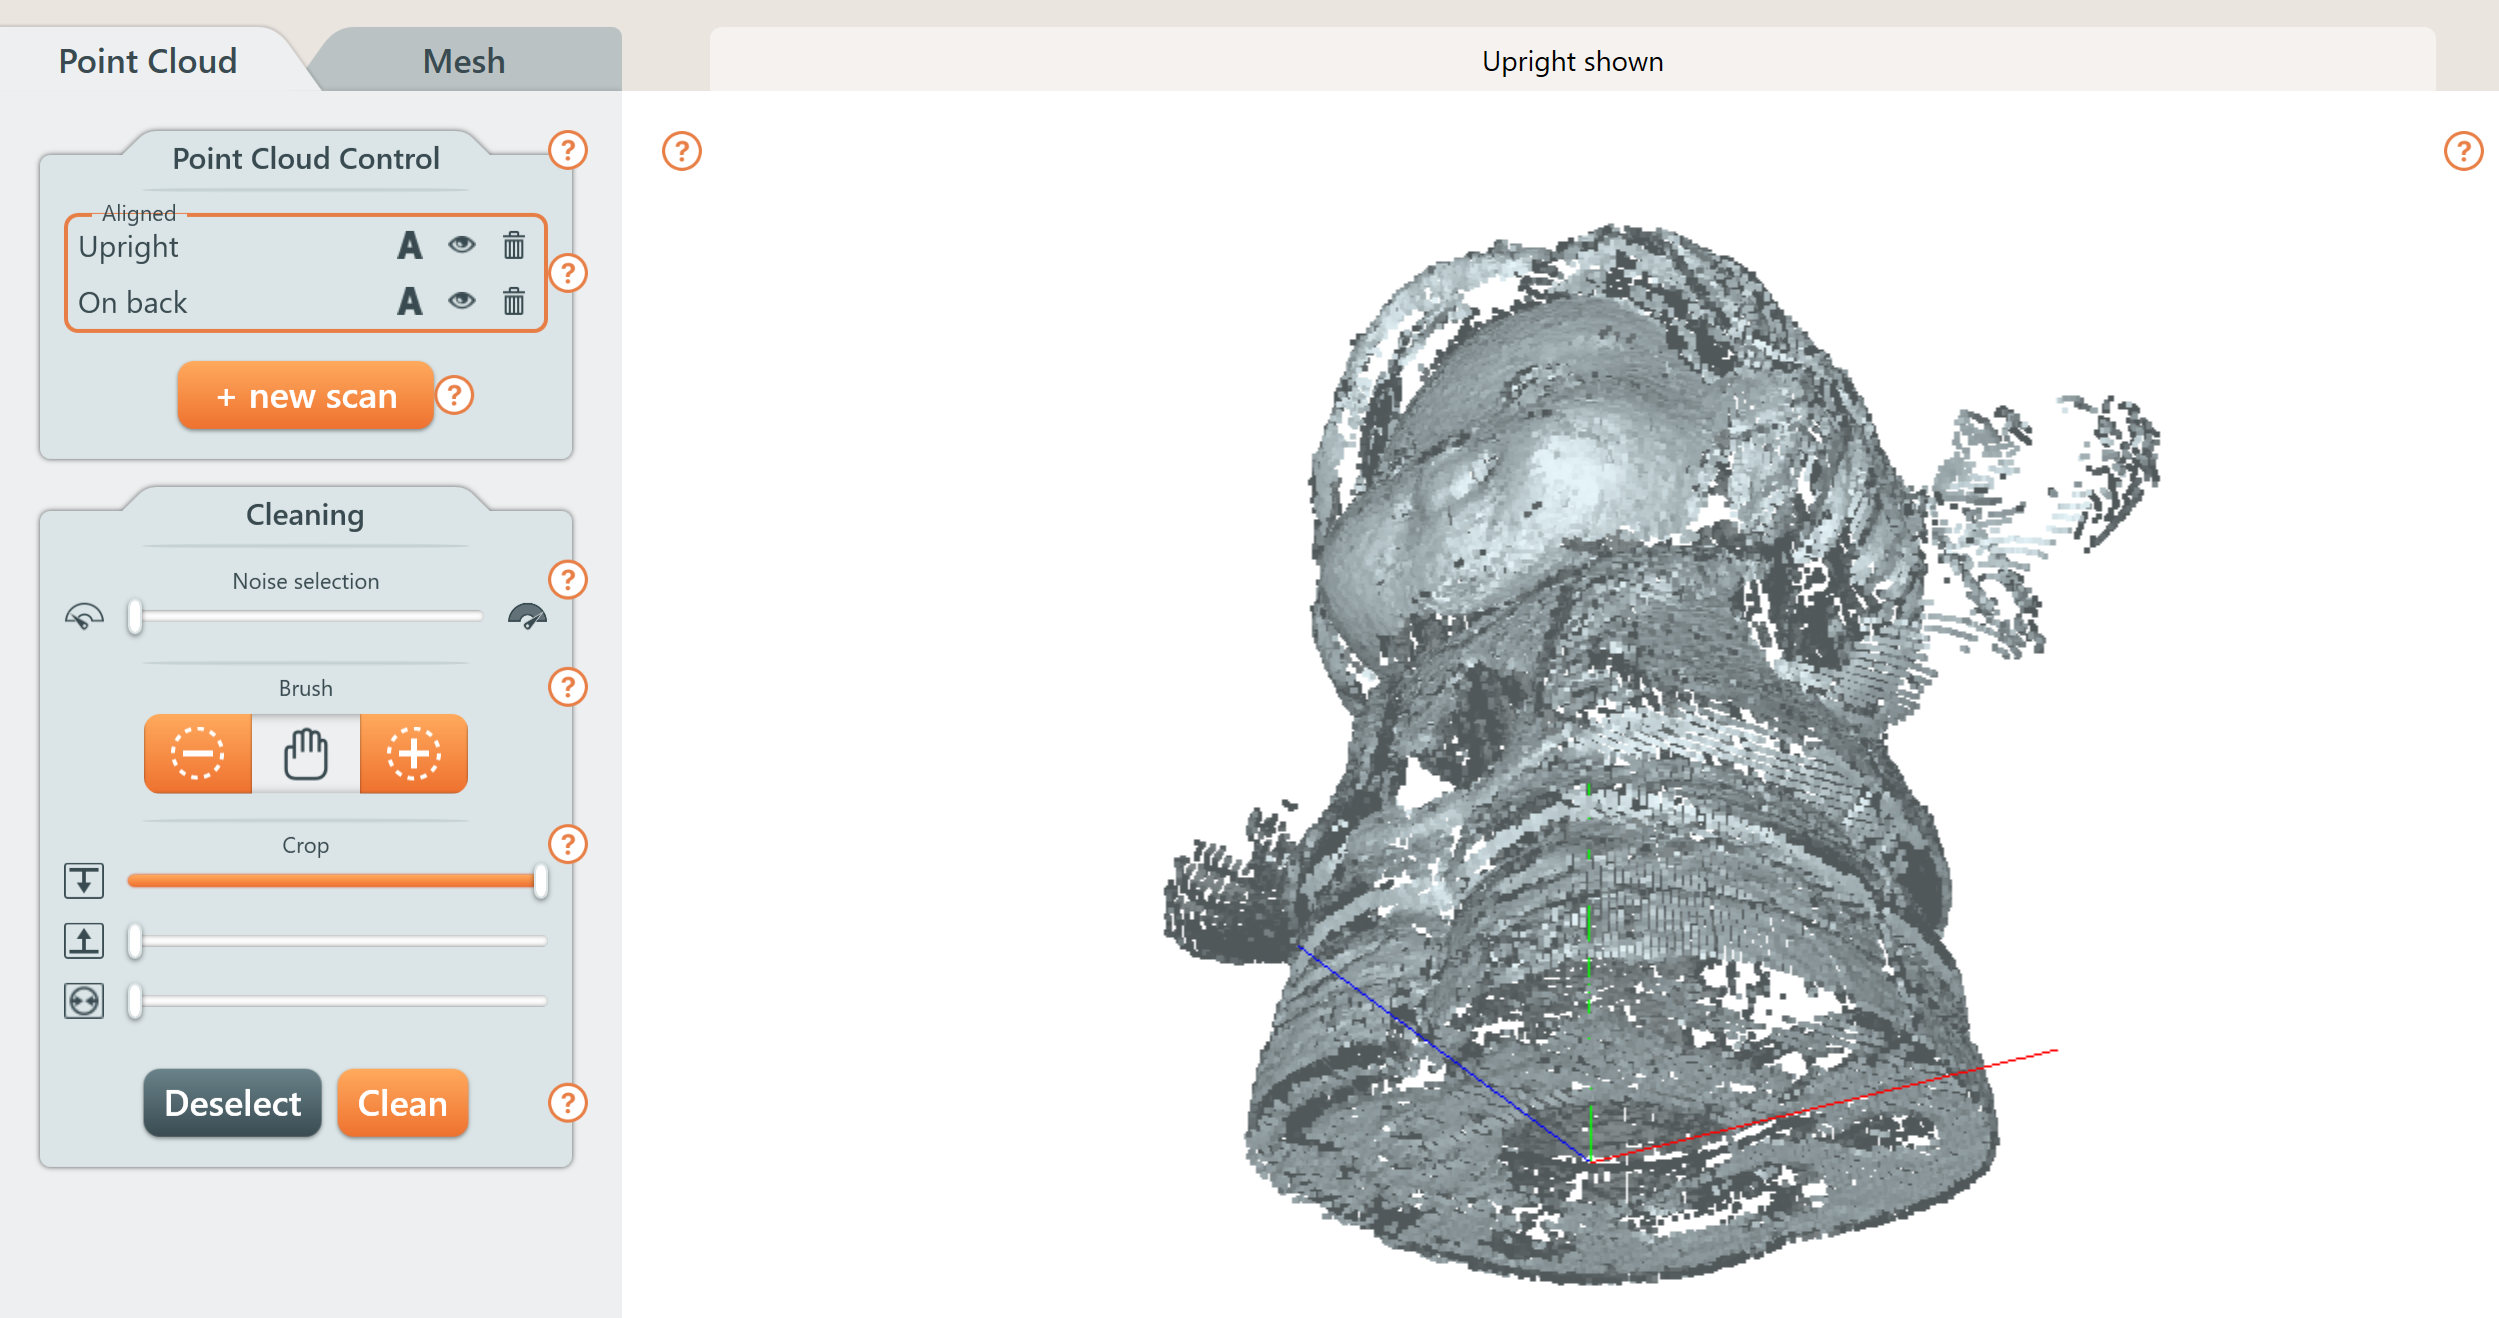
Task: Enable the hand navigation mode
Action: pos(305,755)
